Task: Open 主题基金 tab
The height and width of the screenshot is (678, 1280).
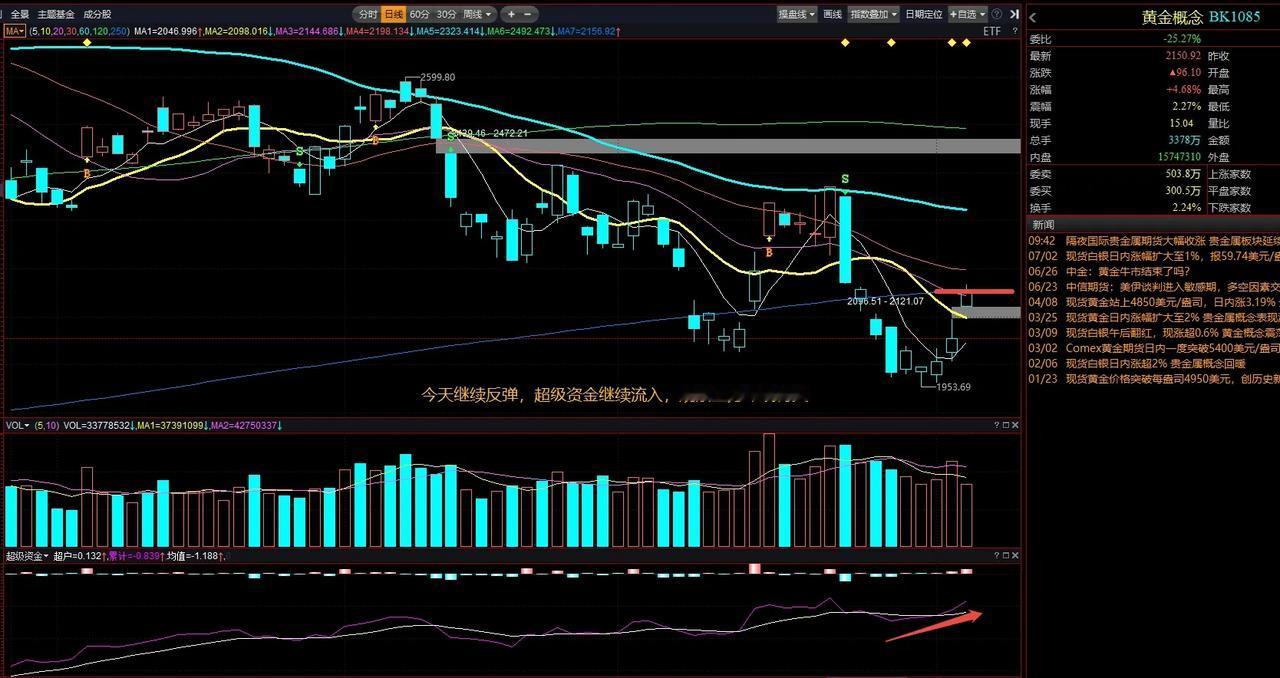Action: [x=56, y=14]
